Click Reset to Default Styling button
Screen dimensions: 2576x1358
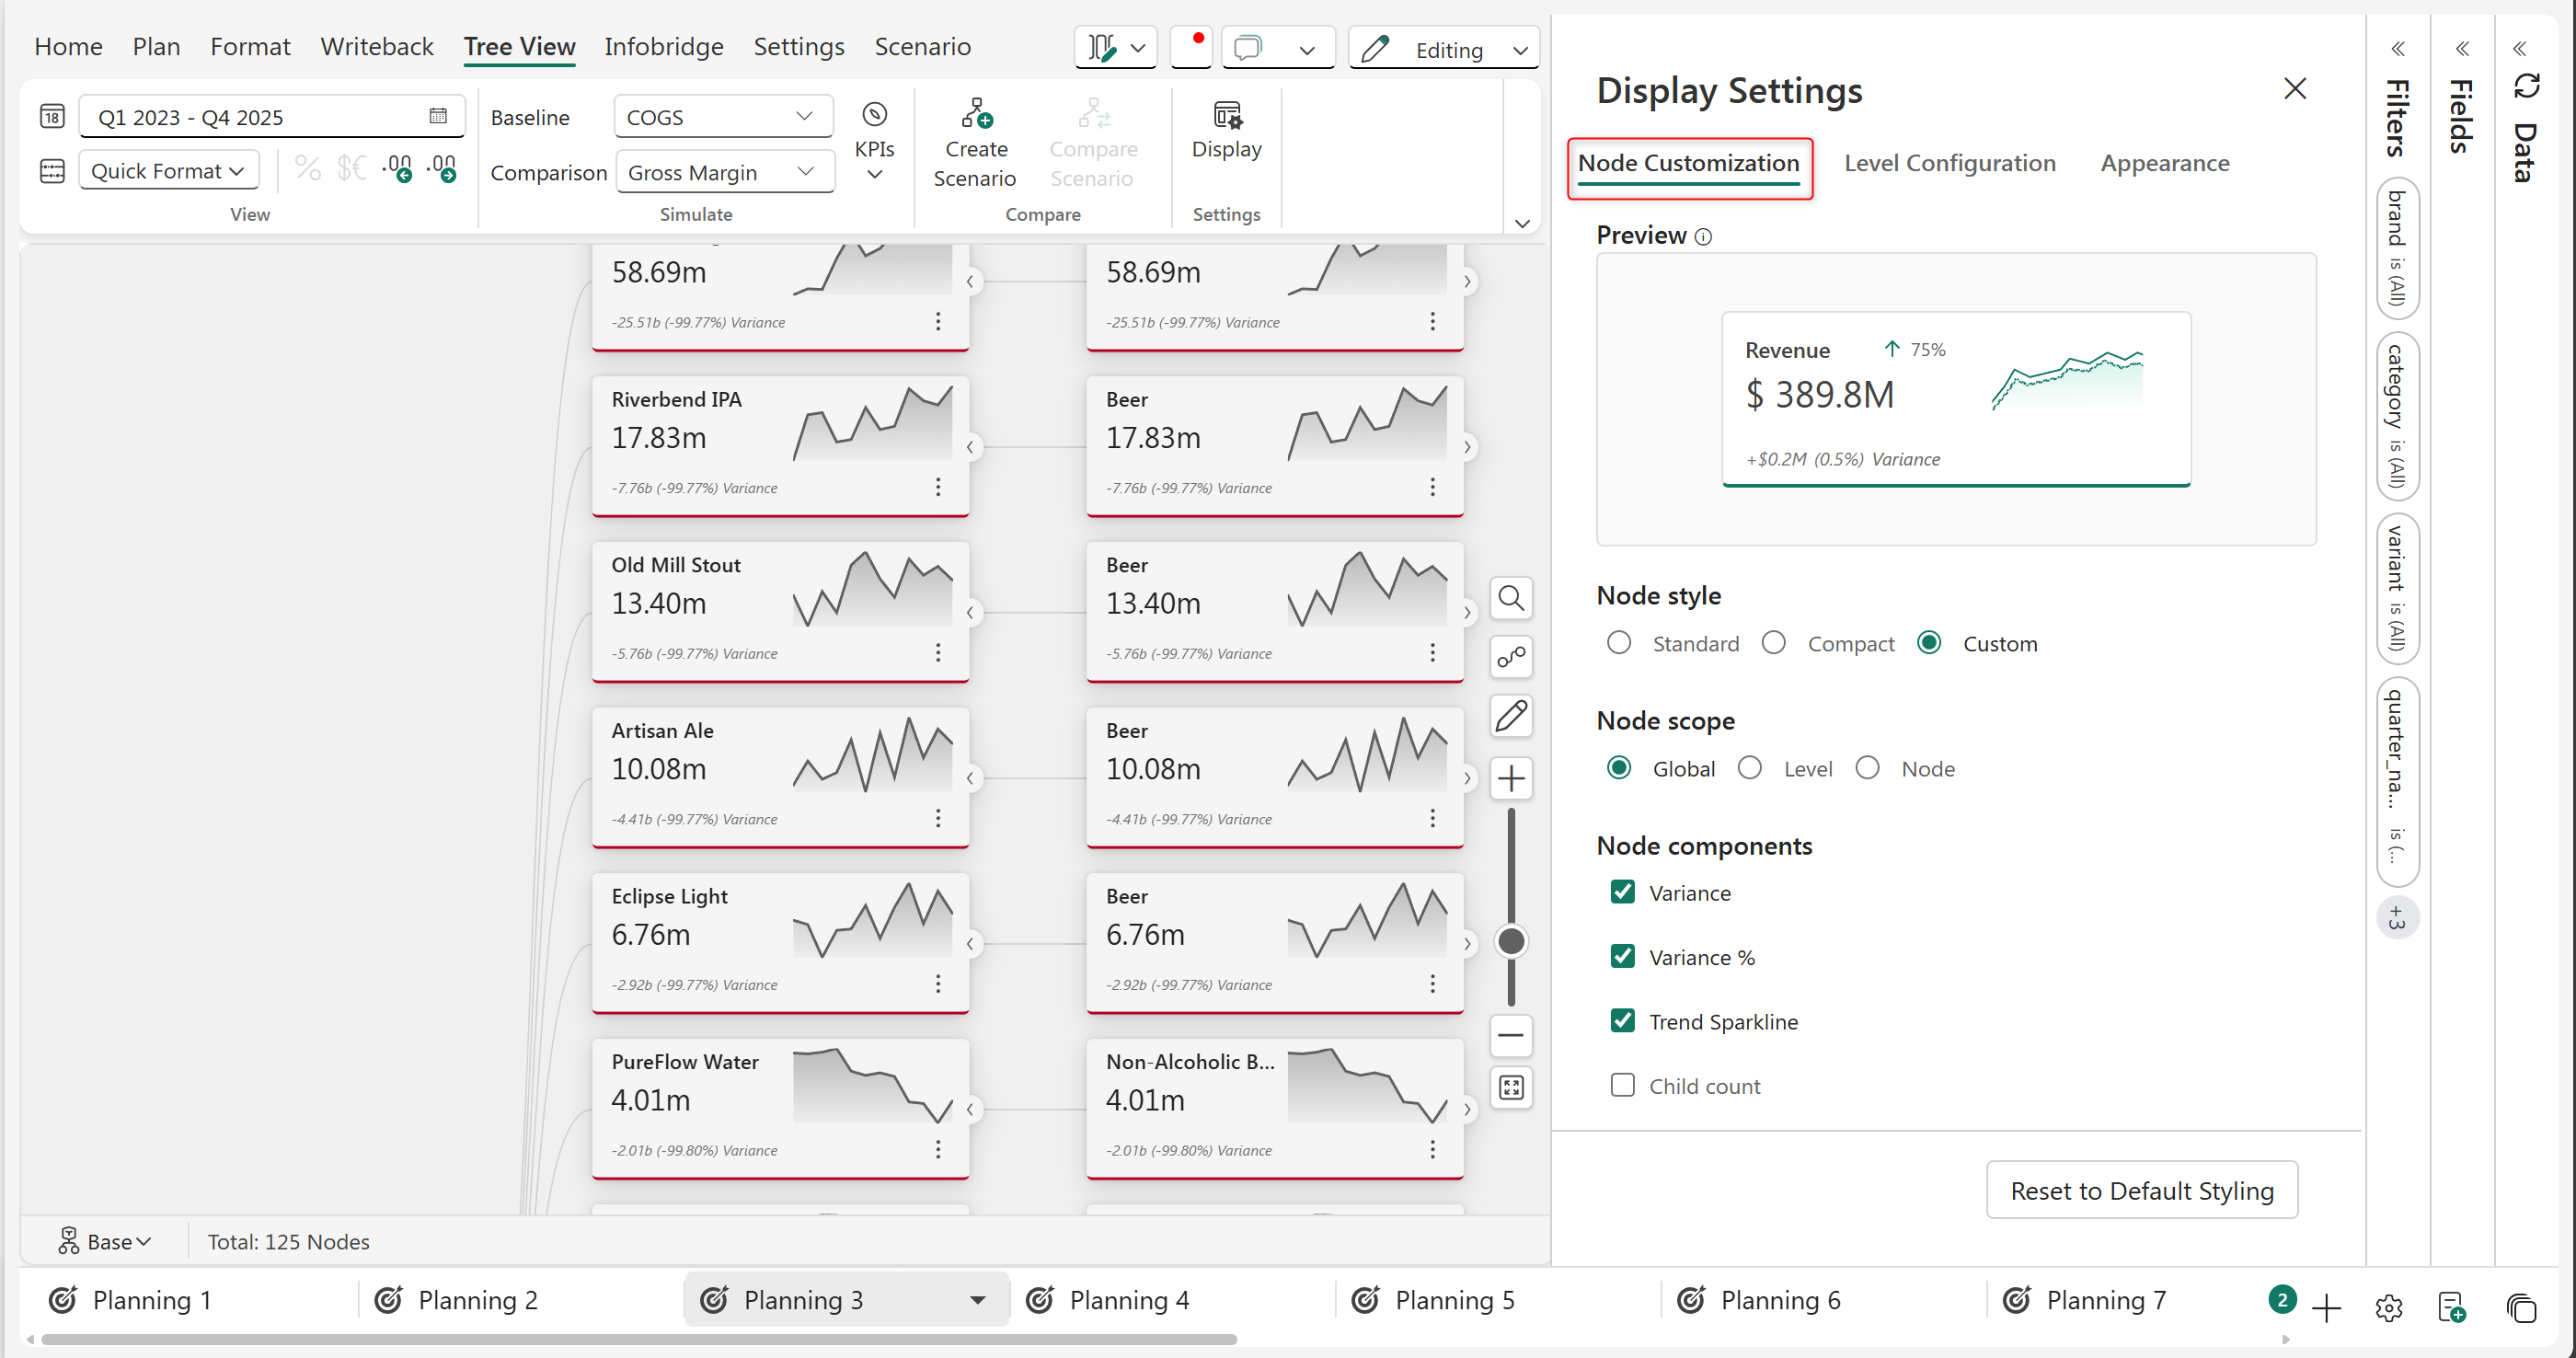(2141, 1190)
